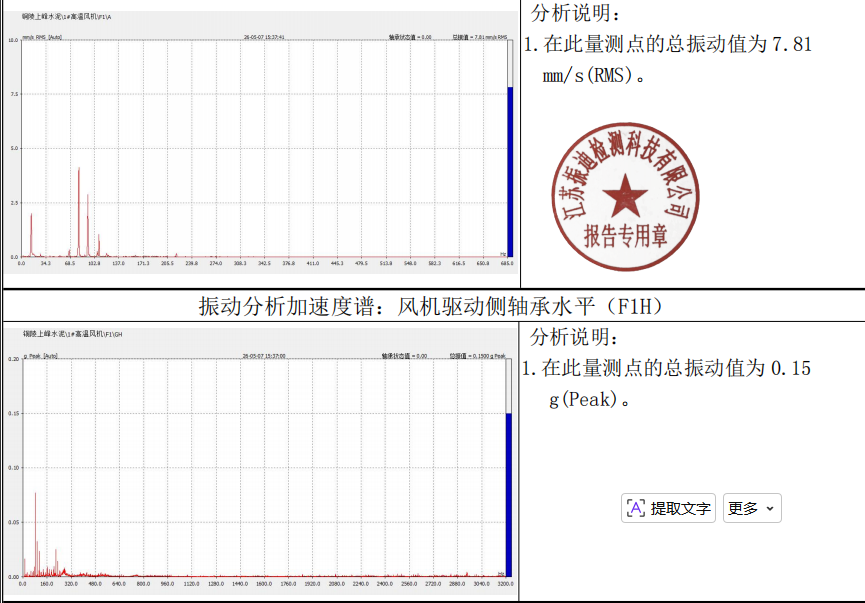Click the timestamp 26-05-07 15:37:41
Viewport: 865px width, 603px height.
pyautogui.click(x=264, y=37)
